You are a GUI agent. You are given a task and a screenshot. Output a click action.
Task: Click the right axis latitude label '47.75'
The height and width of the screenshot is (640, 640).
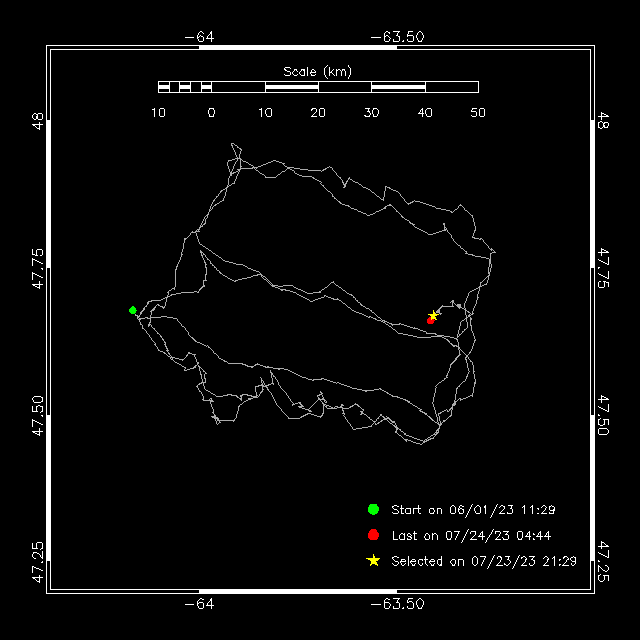[x=603, y=268]
